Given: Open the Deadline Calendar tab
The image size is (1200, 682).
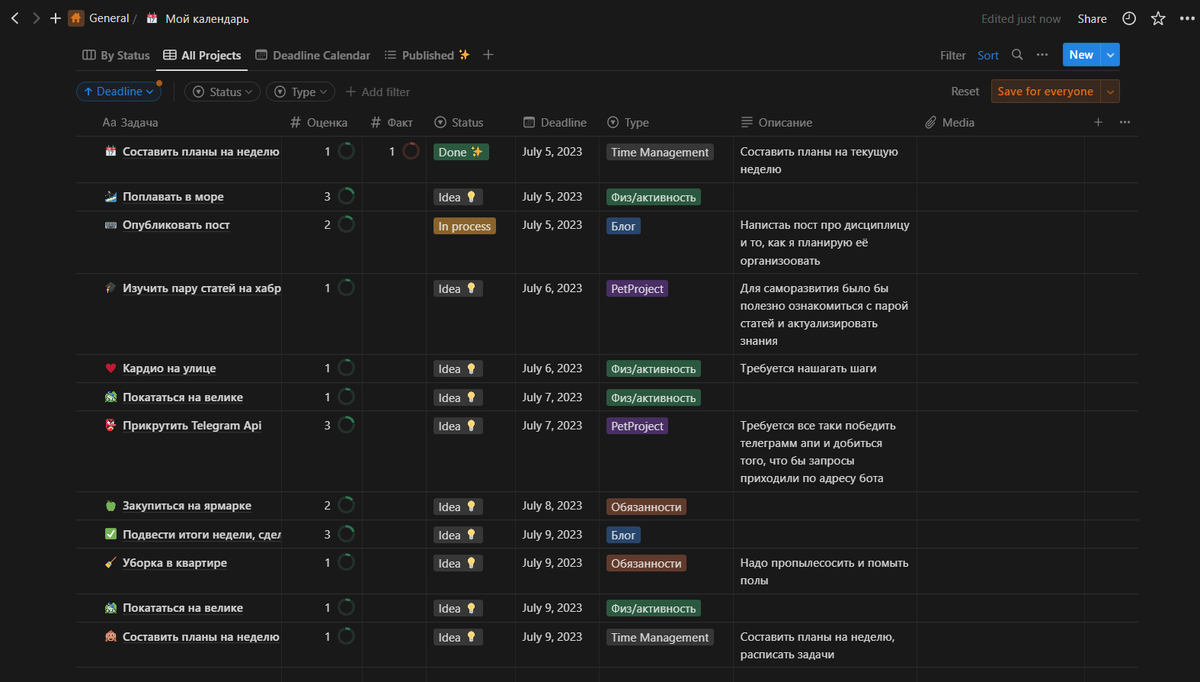Looking at the screenshot, I should [313, 55].
